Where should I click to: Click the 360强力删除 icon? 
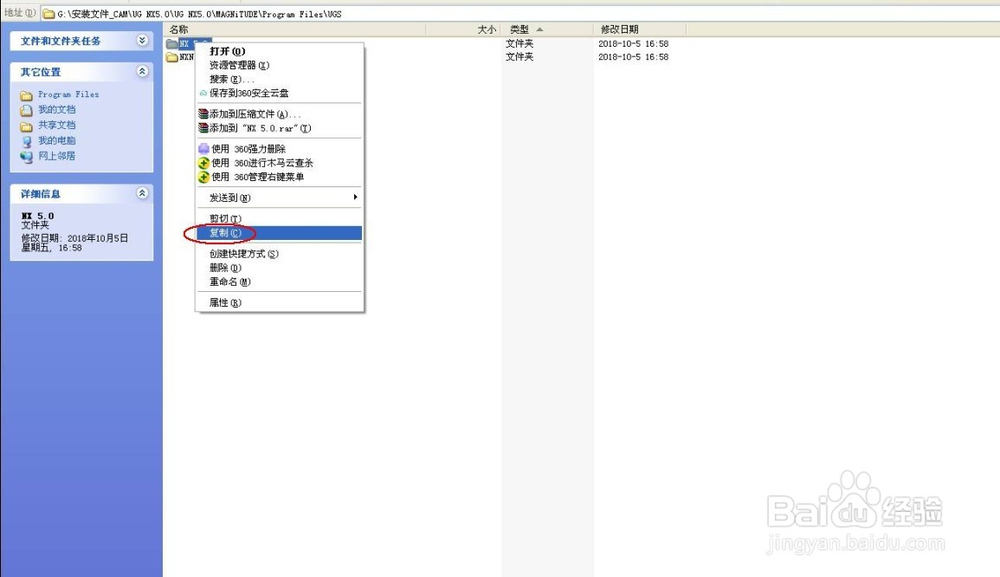click(204, 147)
